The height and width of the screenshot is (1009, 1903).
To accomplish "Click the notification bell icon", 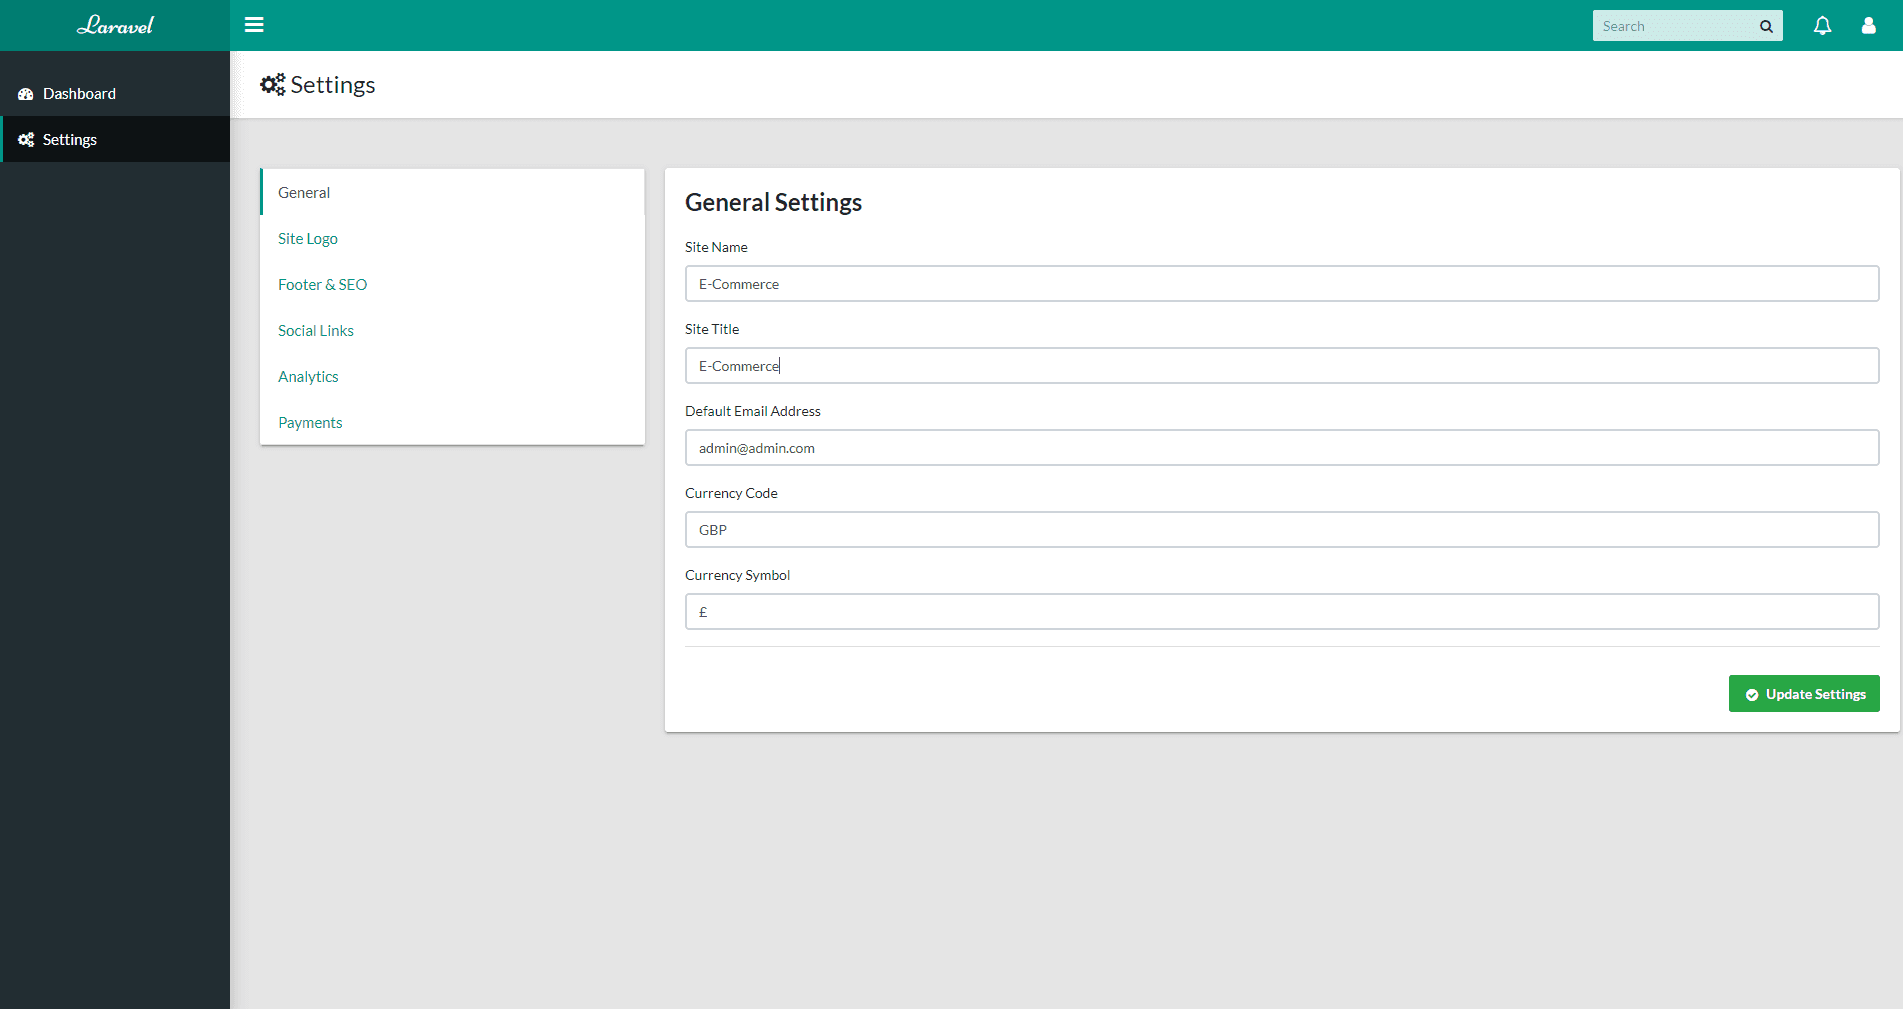I will coord(1822,25).
